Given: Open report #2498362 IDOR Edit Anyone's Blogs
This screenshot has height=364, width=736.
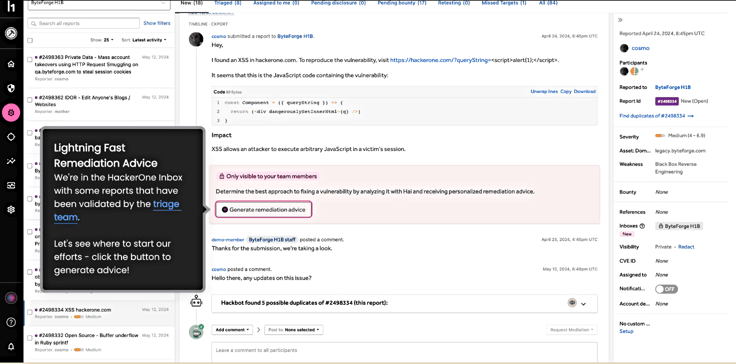Looking at the screenshot, I should (83, 101).
